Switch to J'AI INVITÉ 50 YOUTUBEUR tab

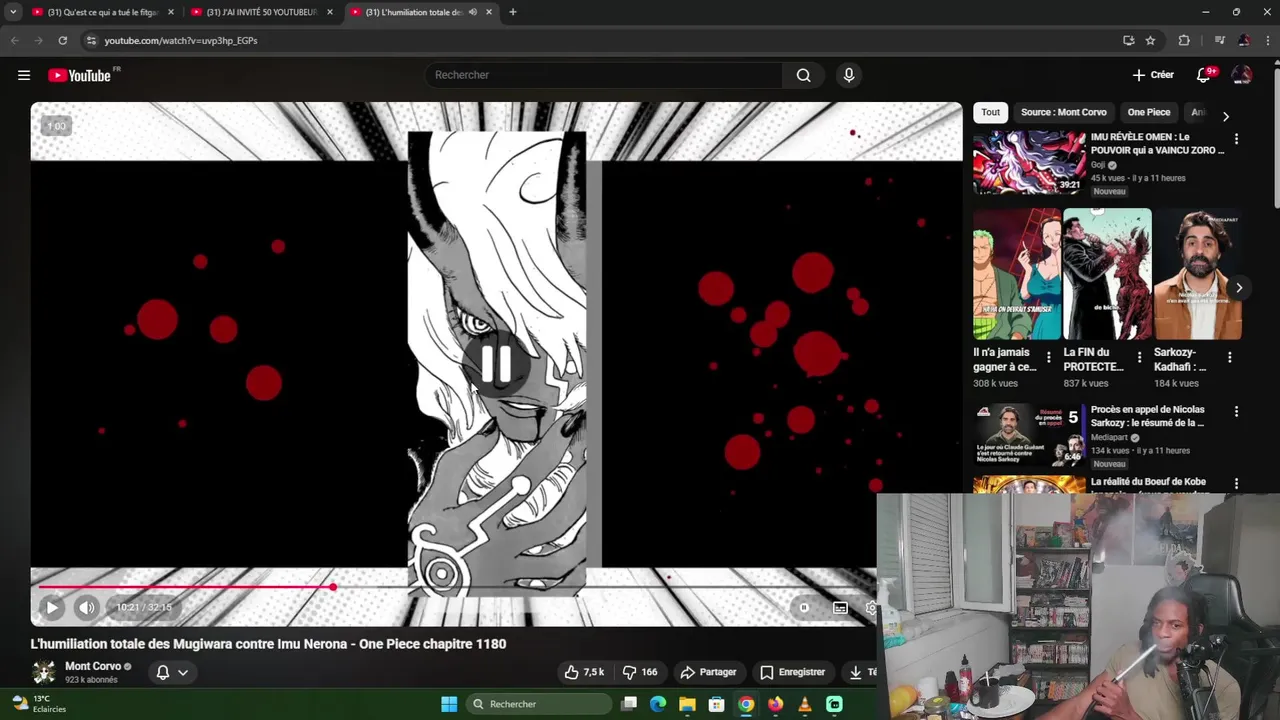click(x=260, y=12)
